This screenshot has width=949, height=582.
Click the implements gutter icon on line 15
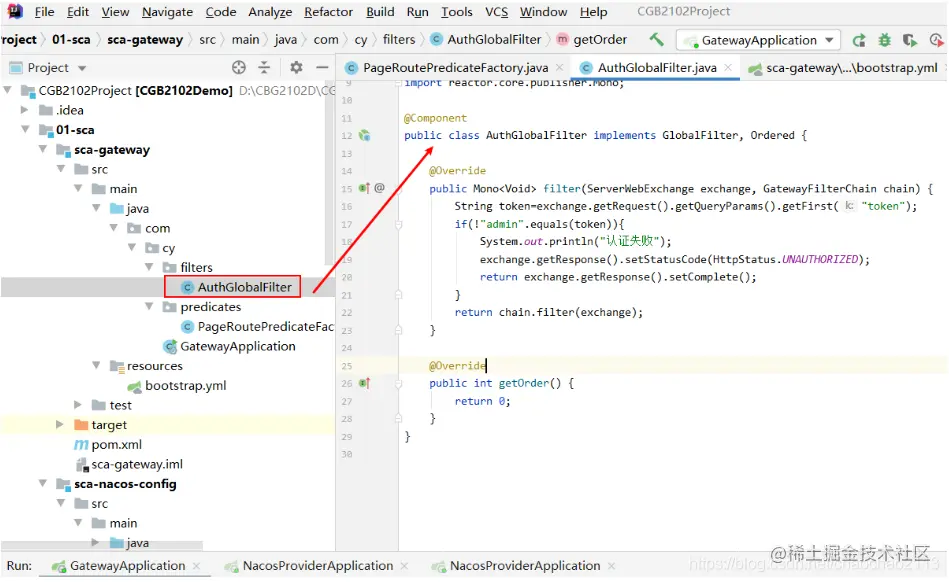(364, 188)
